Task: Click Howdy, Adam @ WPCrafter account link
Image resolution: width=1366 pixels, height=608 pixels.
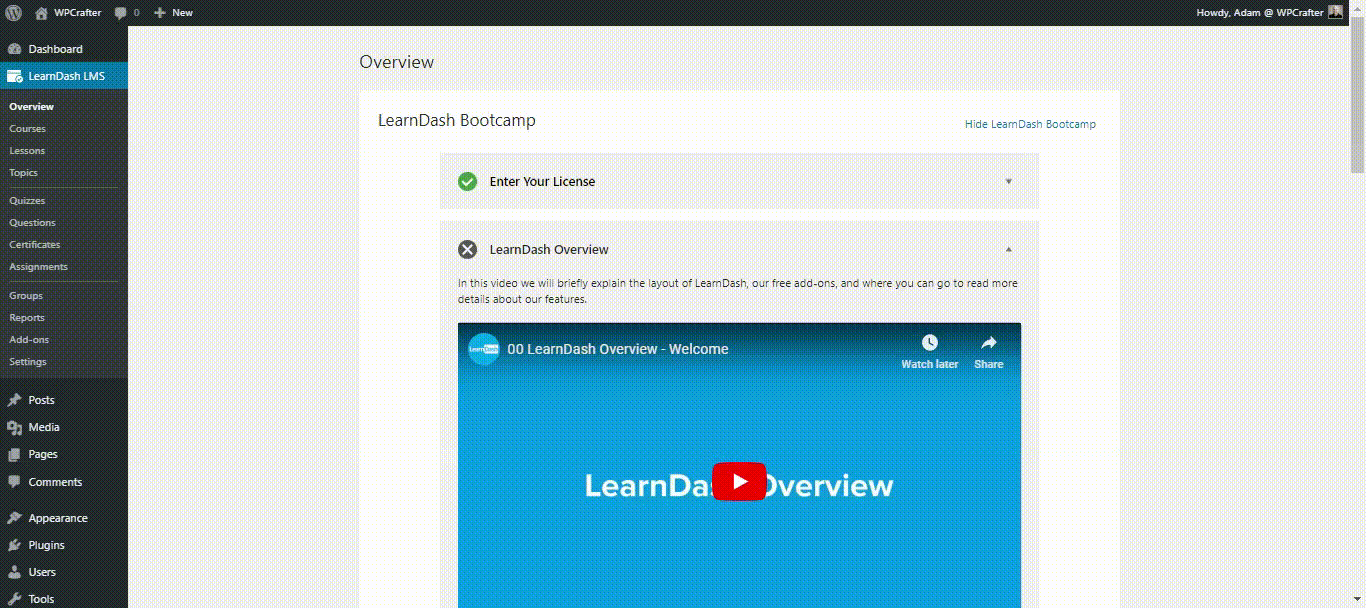Action: tap(1260, 13)
